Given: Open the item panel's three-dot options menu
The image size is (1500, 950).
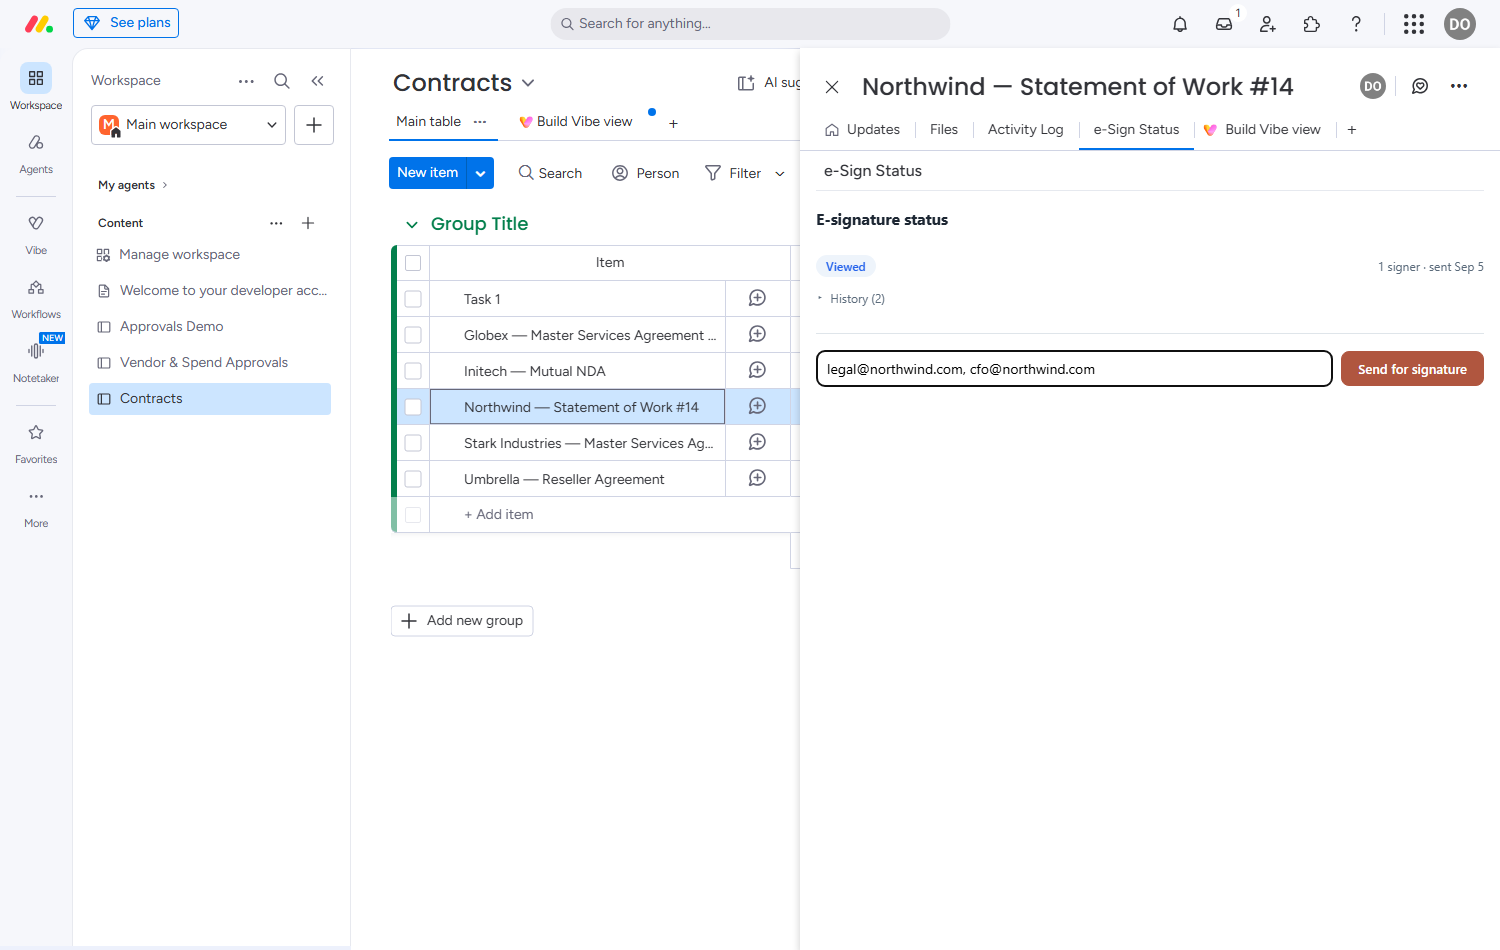Looking at the screenshot, I should (x=1459, y=86).
